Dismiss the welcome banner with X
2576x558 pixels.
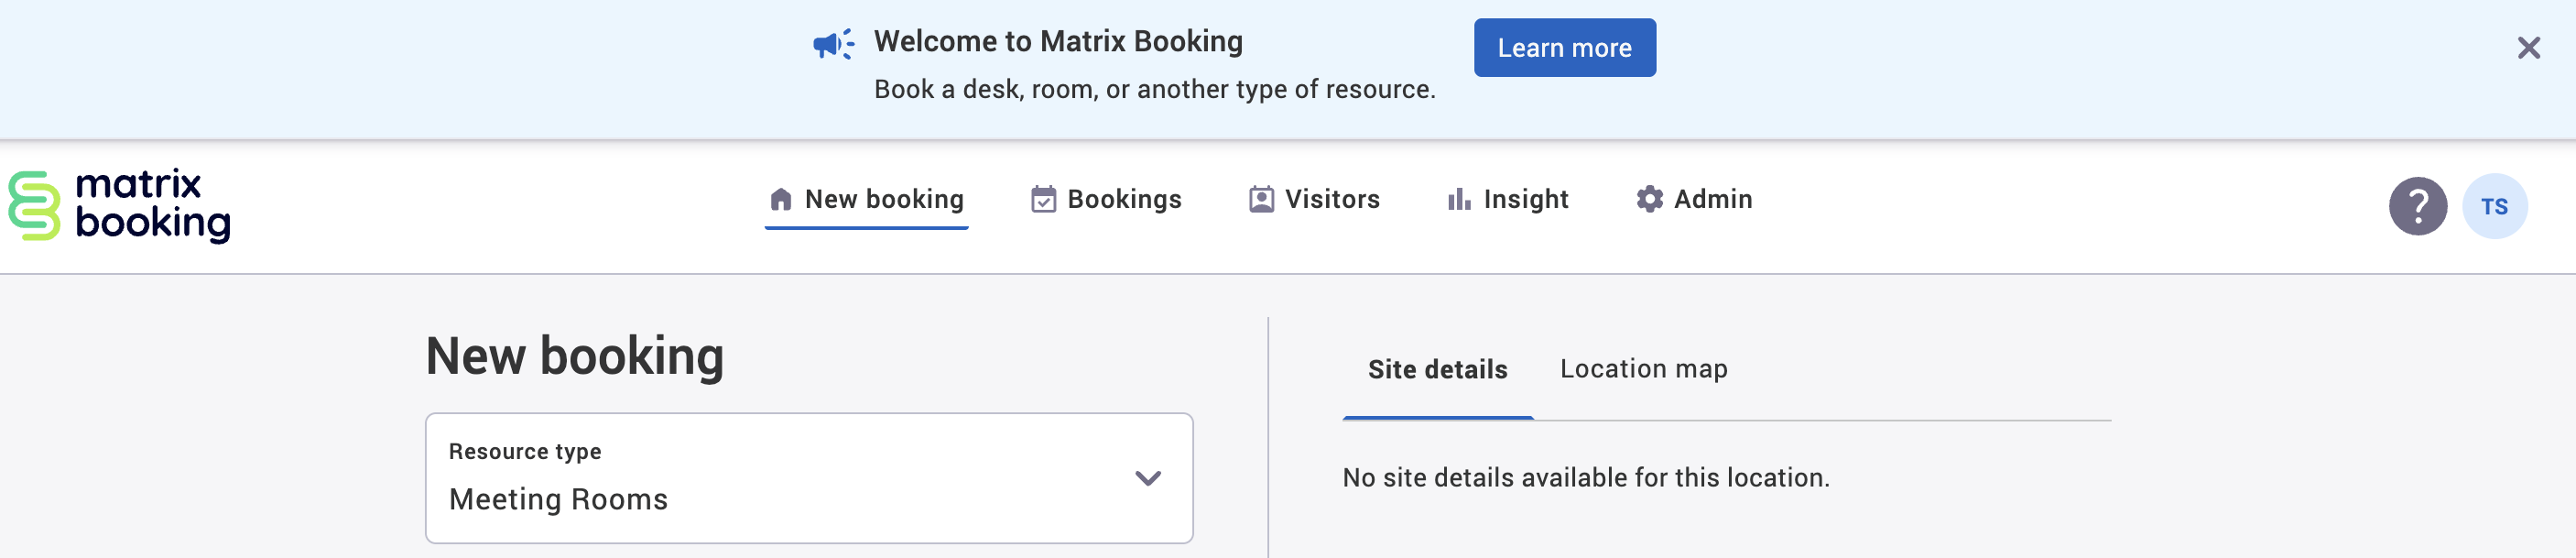coord(2527,48)
